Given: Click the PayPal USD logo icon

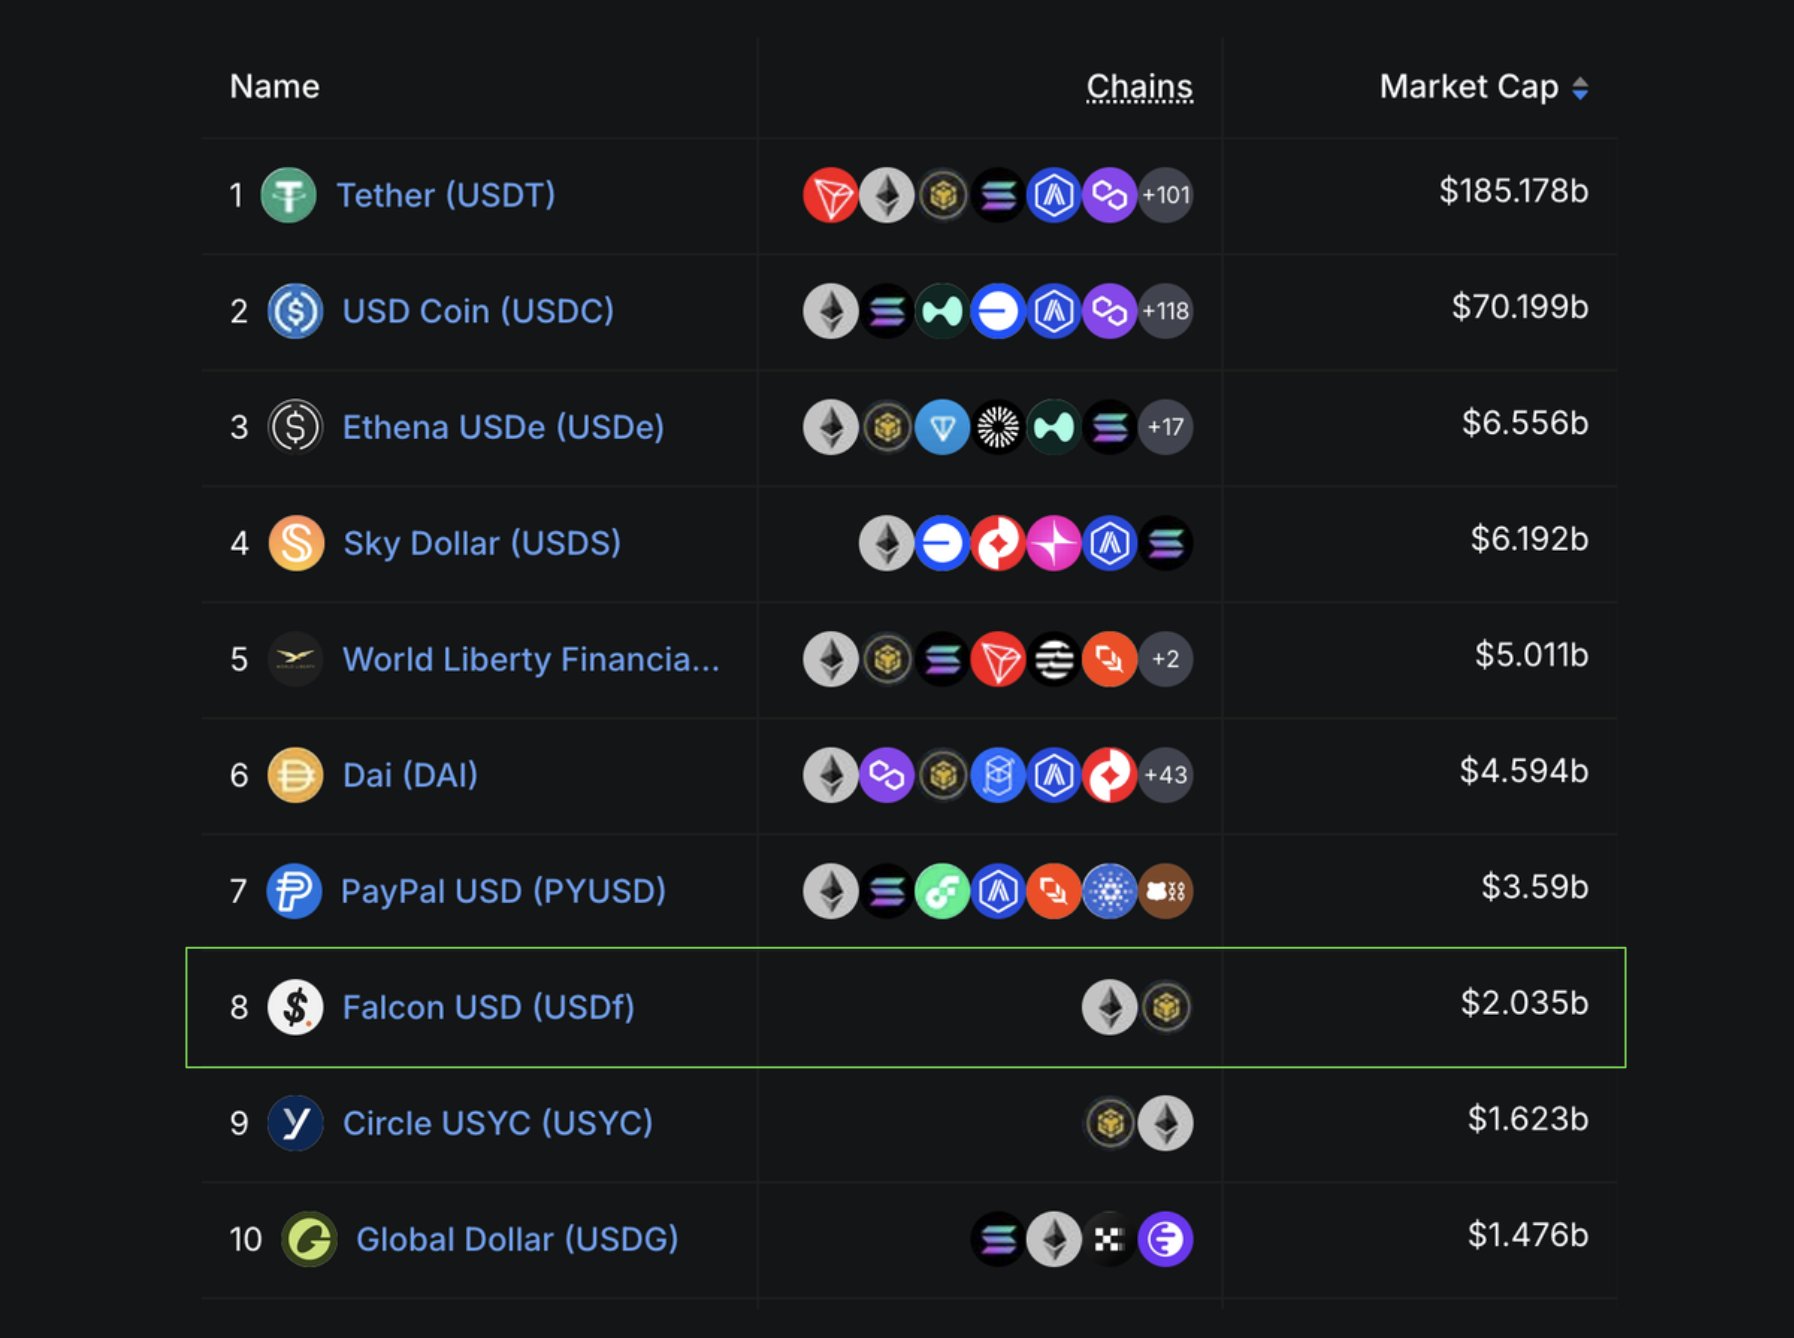Looking at the screenshot, I should coord(294,891).
